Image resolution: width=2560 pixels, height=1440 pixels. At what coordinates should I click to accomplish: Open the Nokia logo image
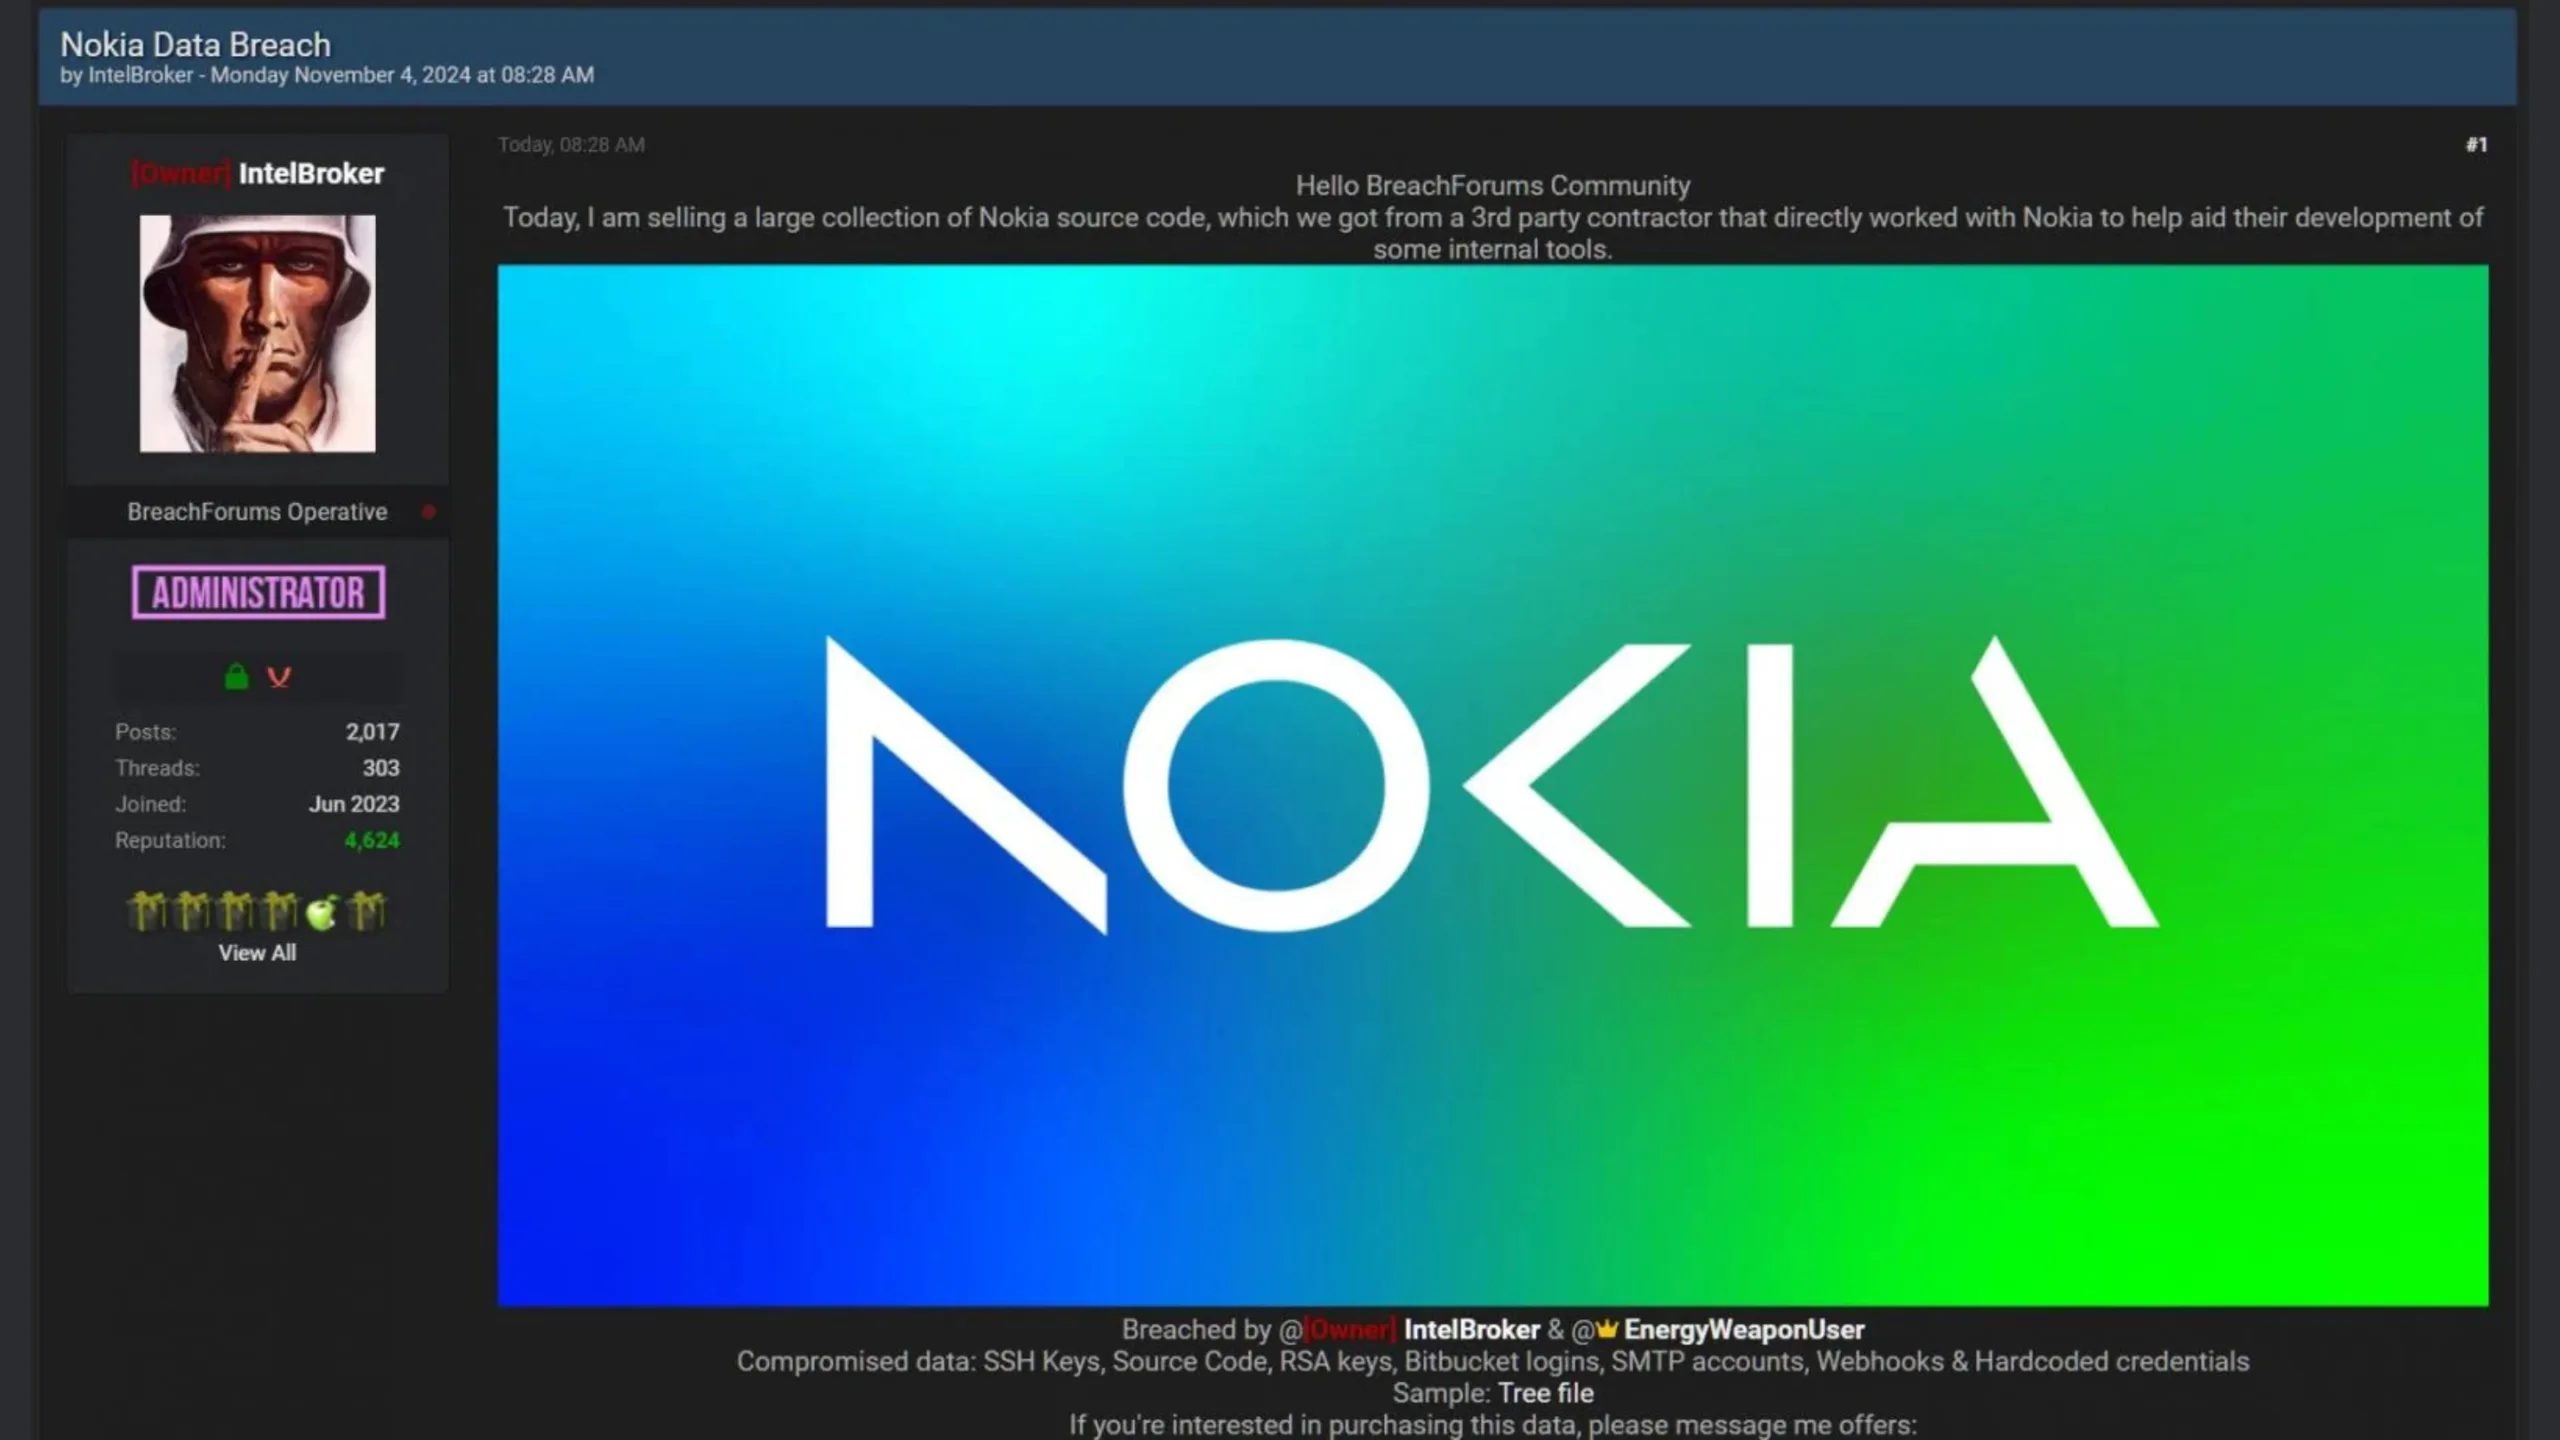[x=1493, y=785]
